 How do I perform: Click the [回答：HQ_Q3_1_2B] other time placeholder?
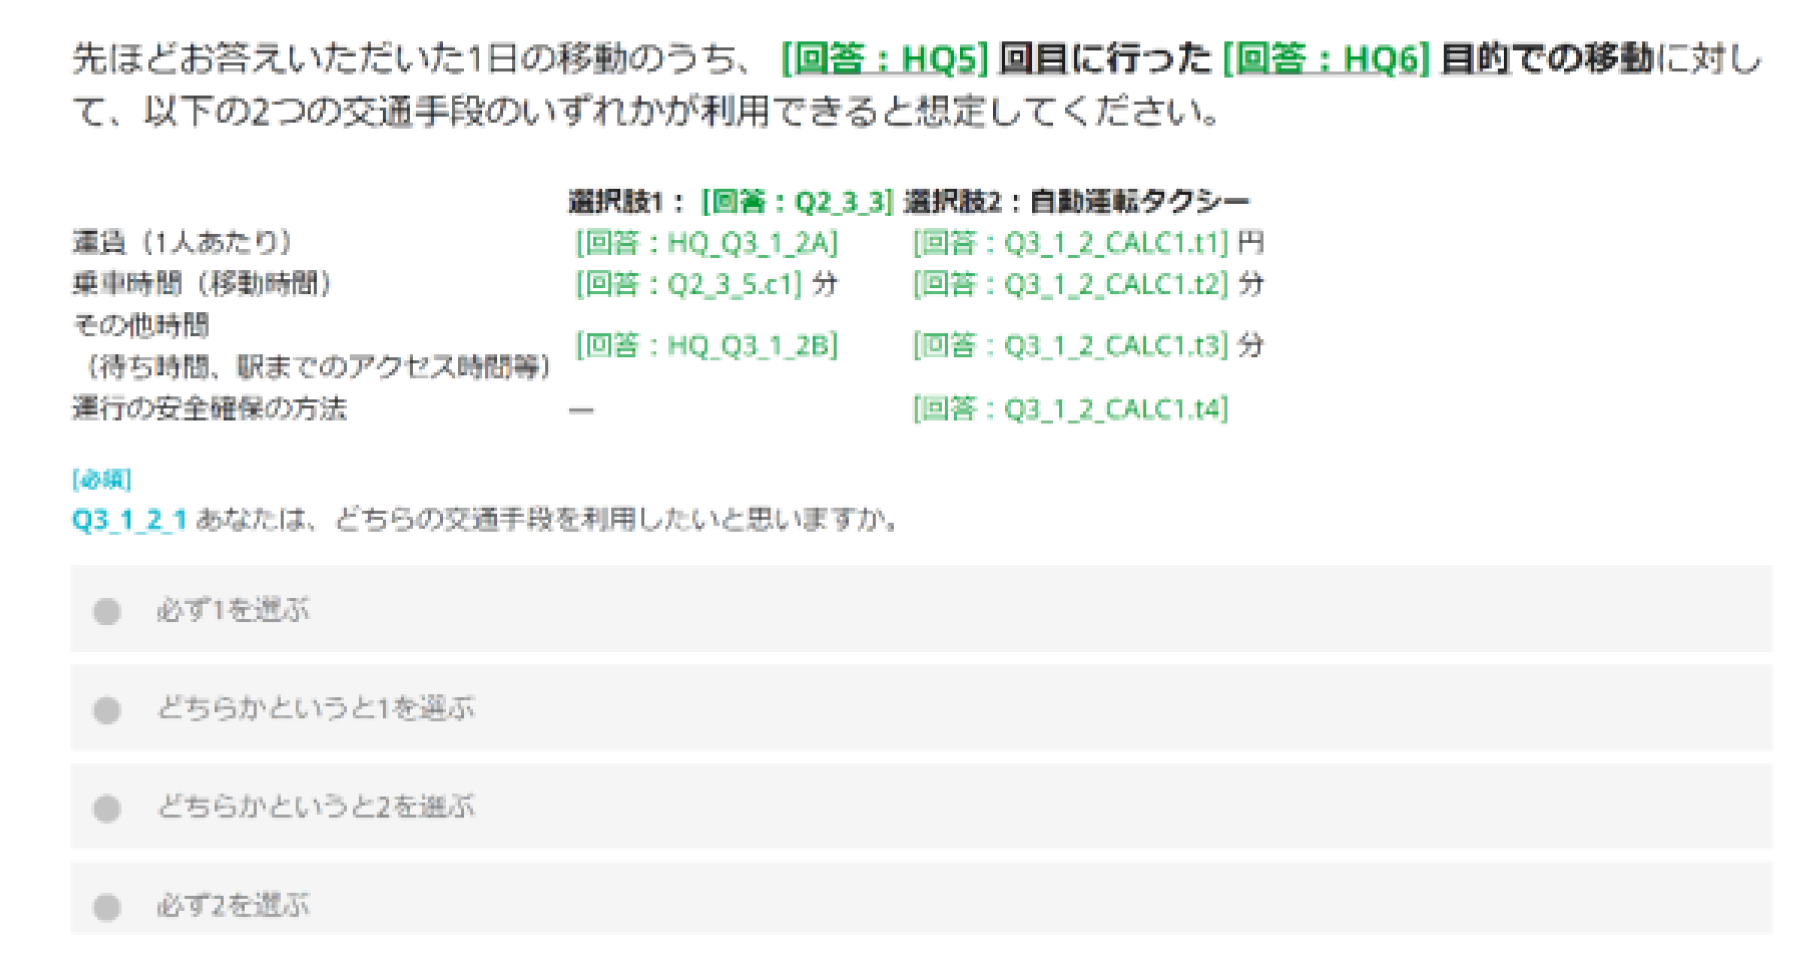(706, 346)
